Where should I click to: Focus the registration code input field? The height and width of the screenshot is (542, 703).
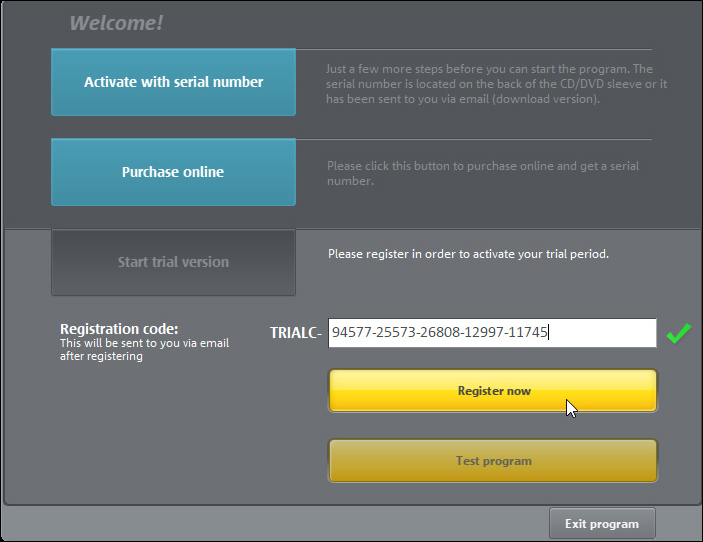[x=492, y=333]
